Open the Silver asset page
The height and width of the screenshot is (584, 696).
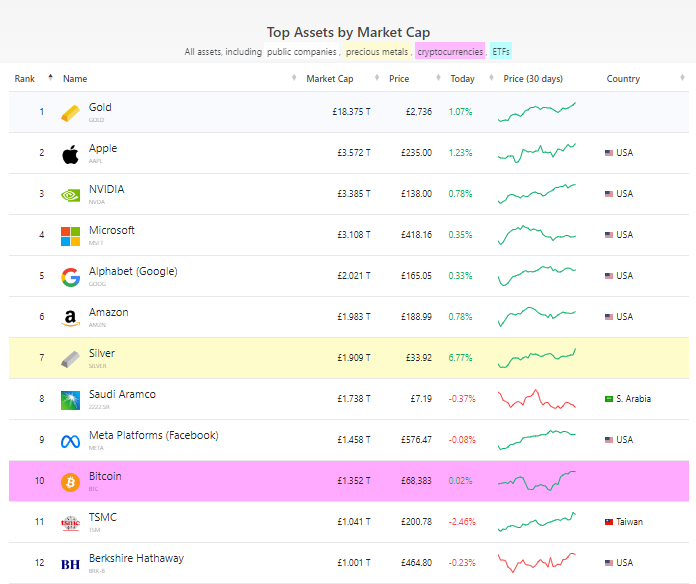(102, 353)
